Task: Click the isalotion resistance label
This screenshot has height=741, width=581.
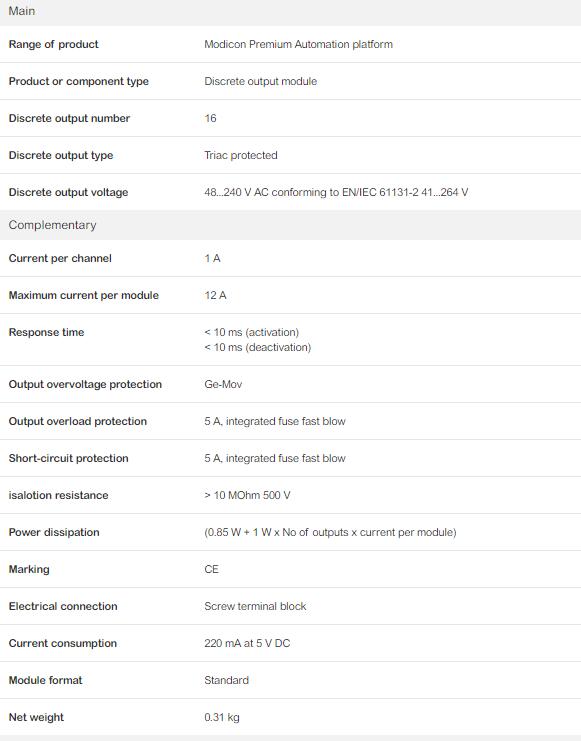Action: pyautogui.click(x=58, y=495)
